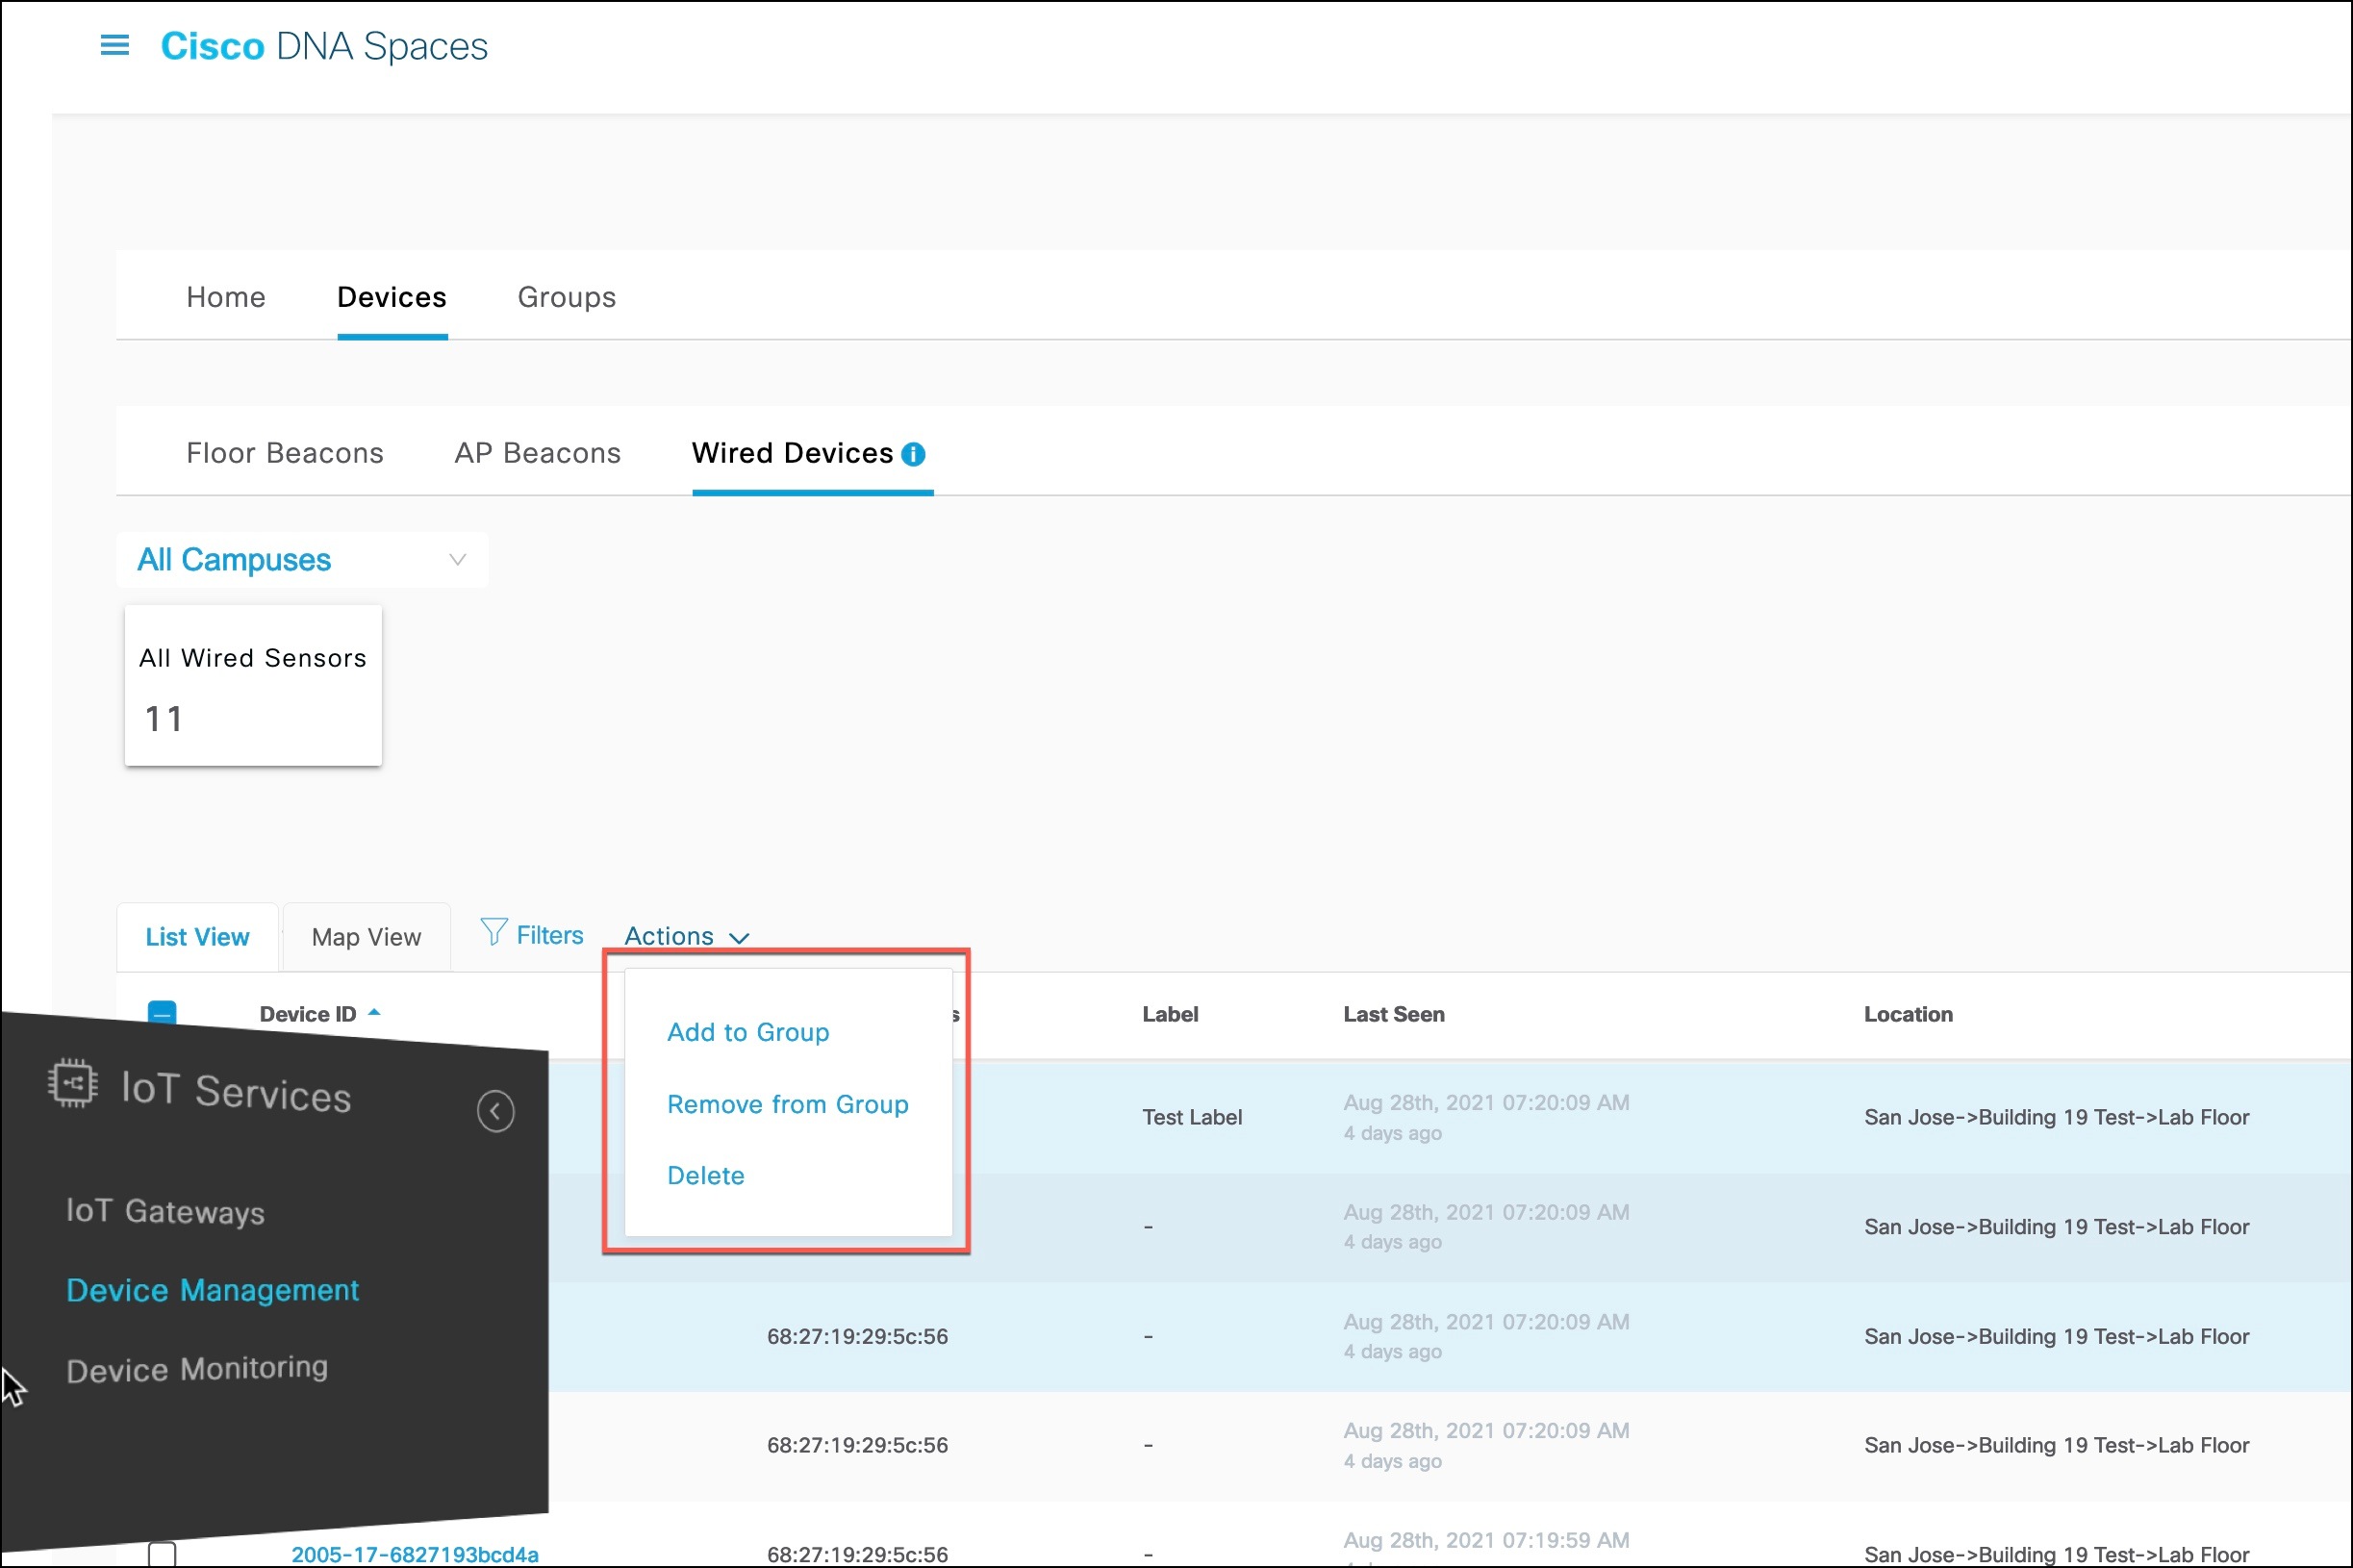The image size is (2353, 1568).
Task: Switch to AP Beacons tab
Action: 538,453
